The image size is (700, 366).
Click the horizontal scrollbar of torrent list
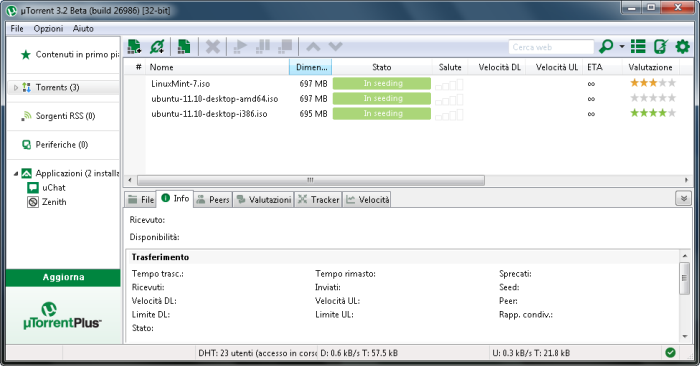311,180
